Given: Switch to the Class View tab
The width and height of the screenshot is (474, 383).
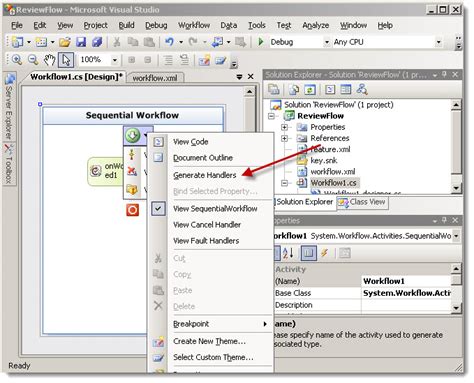Looking at the screenshot, I should pos(362,202).
